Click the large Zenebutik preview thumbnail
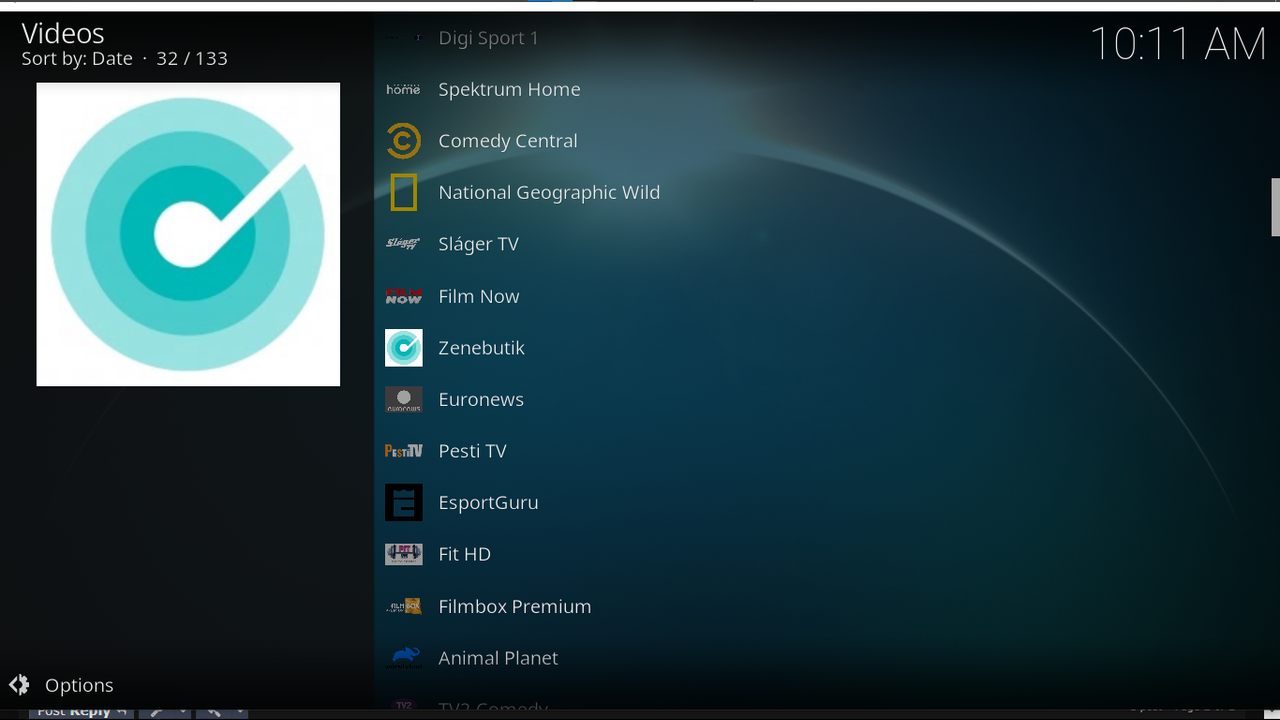Viewport: 1280px width, 720px height. coord(188,234)
